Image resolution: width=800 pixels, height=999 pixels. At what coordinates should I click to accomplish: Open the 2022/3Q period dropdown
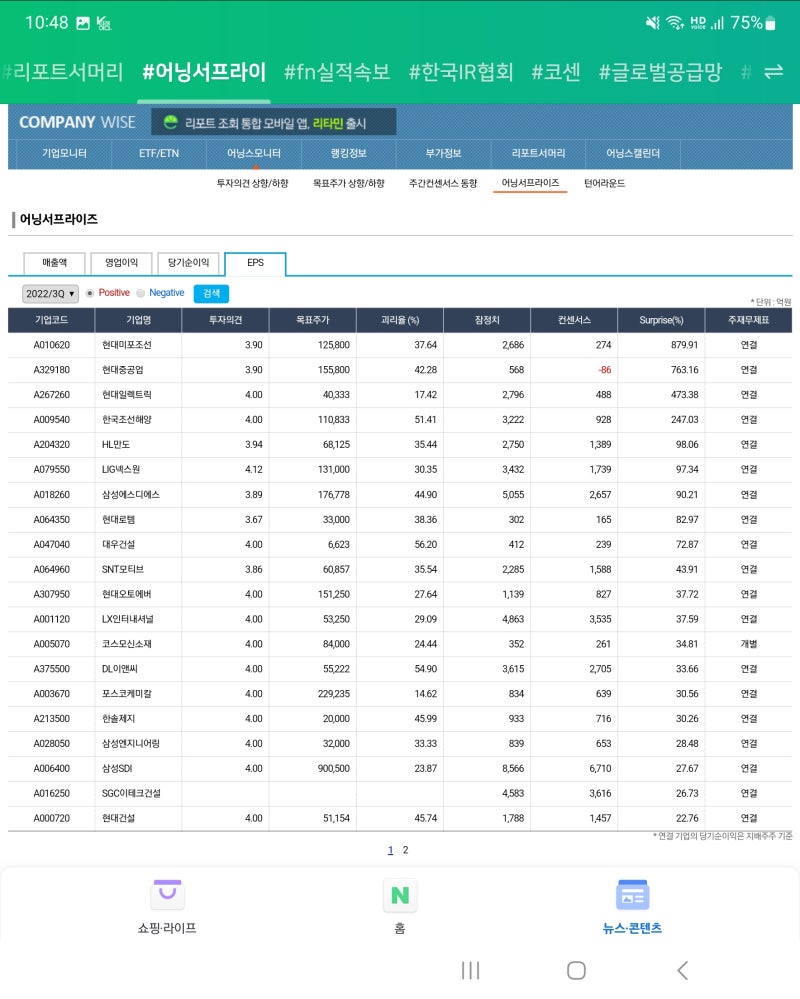coord(50,294)
